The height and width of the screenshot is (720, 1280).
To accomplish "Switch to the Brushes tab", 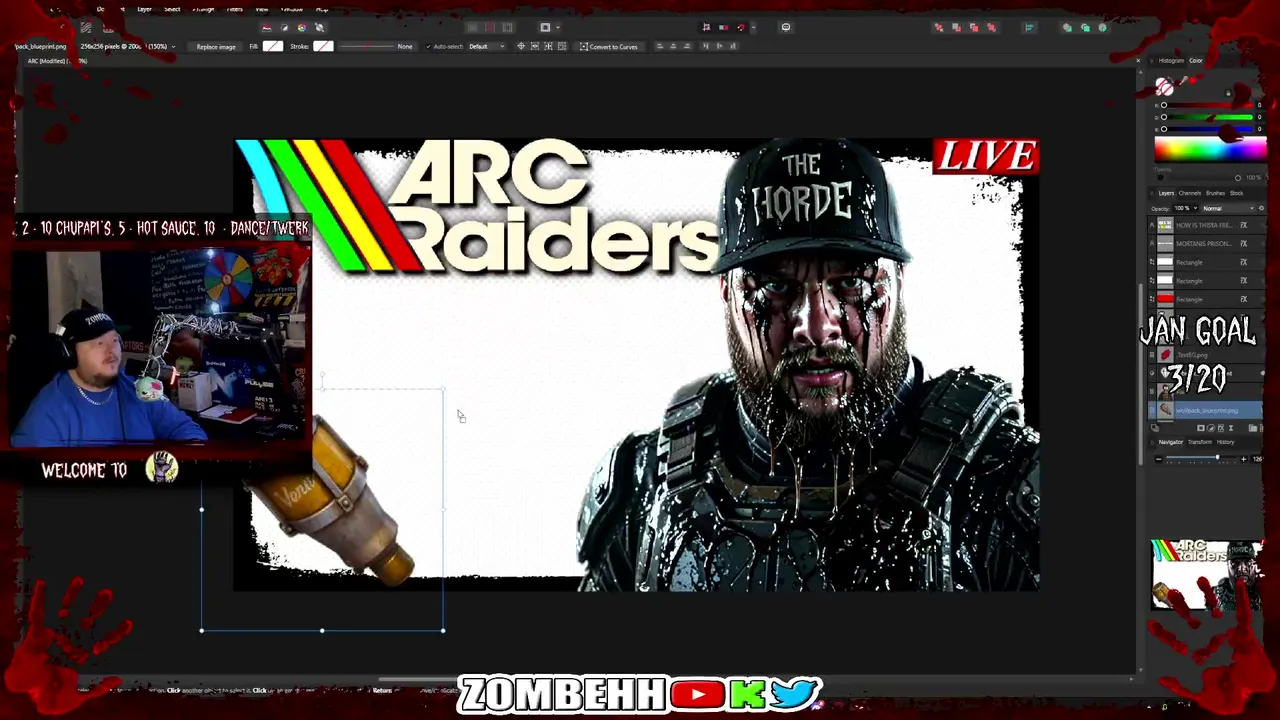I will 1215,193.
